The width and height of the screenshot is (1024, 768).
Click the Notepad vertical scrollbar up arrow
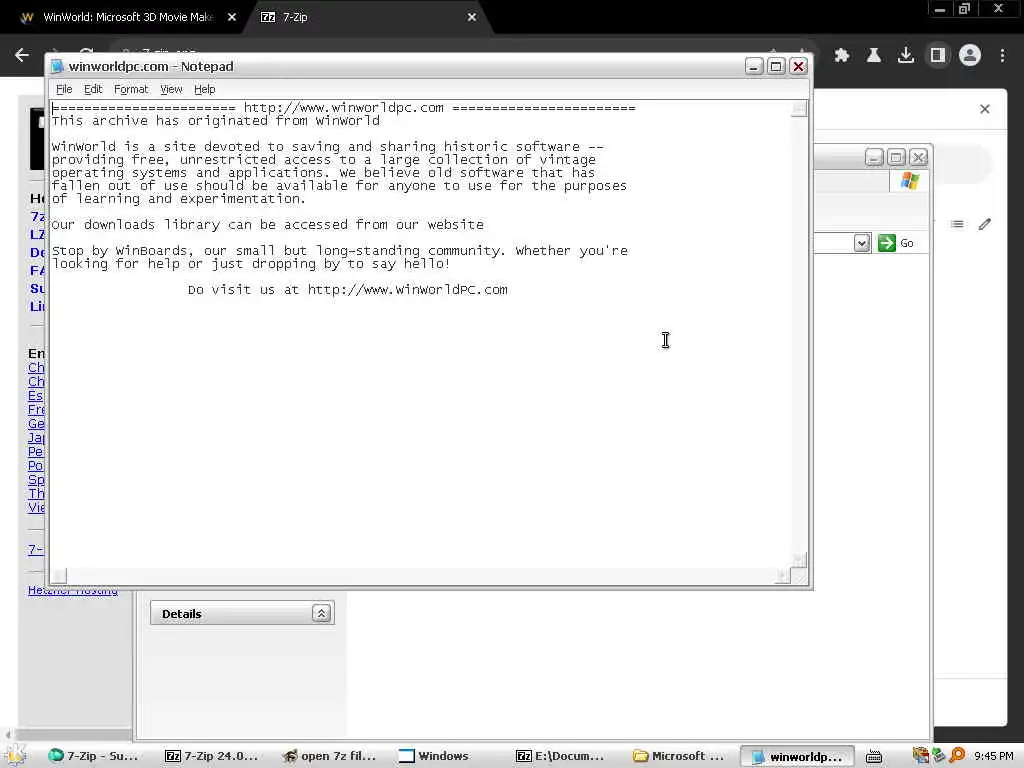[799, 109]
